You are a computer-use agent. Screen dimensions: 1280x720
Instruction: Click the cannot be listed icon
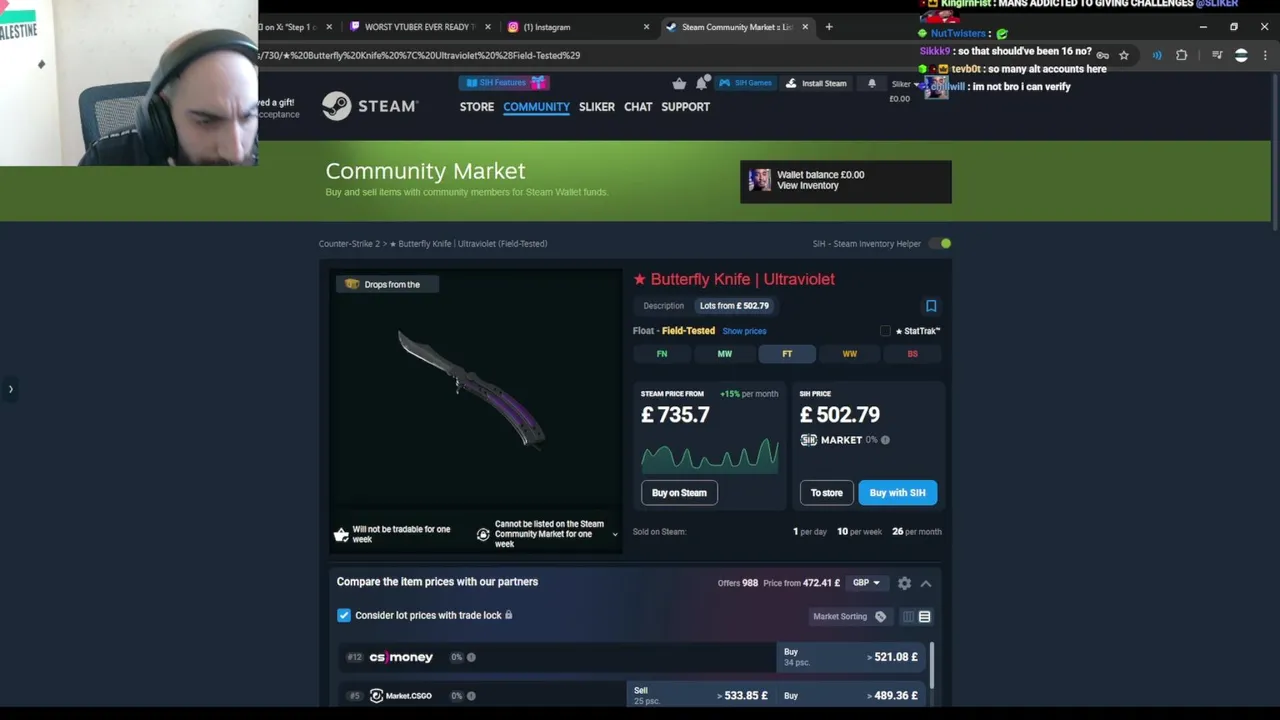[483, 534]
